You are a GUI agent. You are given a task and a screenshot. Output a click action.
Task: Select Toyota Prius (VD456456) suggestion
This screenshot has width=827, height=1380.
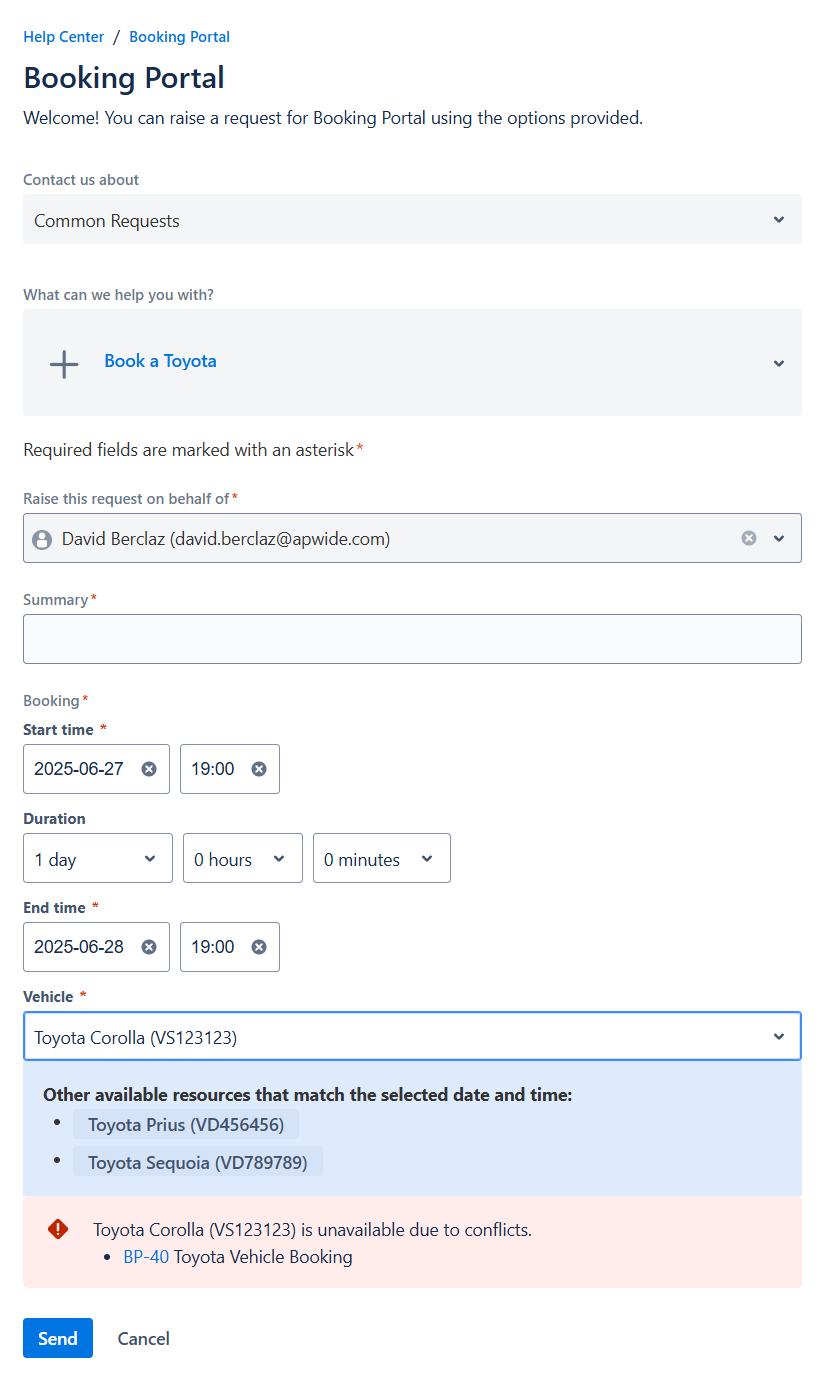[186, 1125]
